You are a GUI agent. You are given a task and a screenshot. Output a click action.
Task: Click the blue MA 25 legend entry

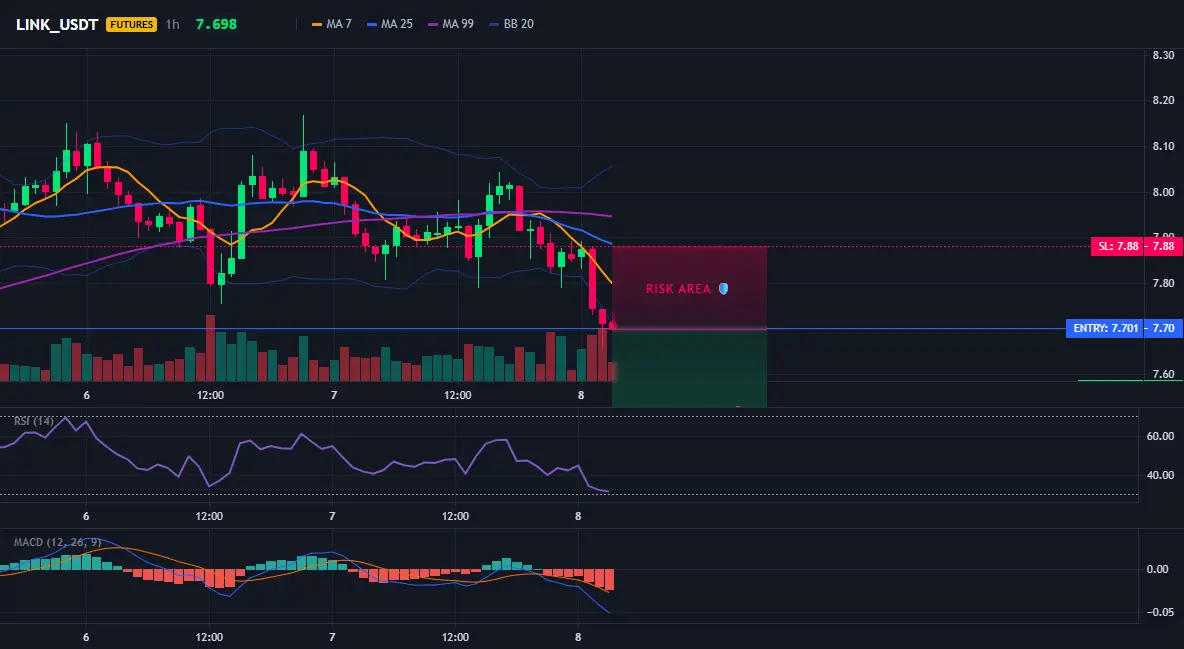click(390, 24)
